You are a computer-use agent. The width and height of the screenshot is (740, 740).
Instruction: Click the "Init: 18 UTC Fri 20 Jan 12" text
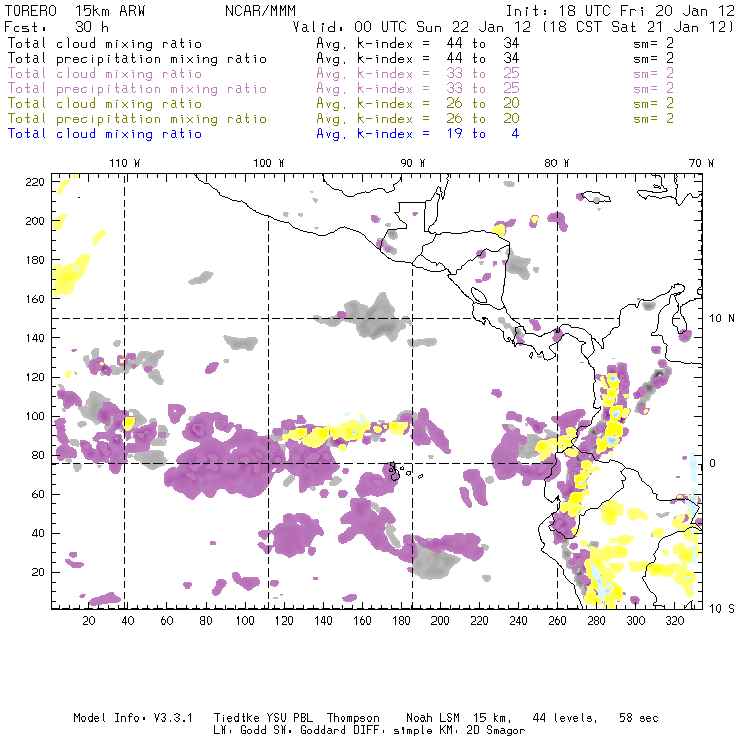pos(620,11)
